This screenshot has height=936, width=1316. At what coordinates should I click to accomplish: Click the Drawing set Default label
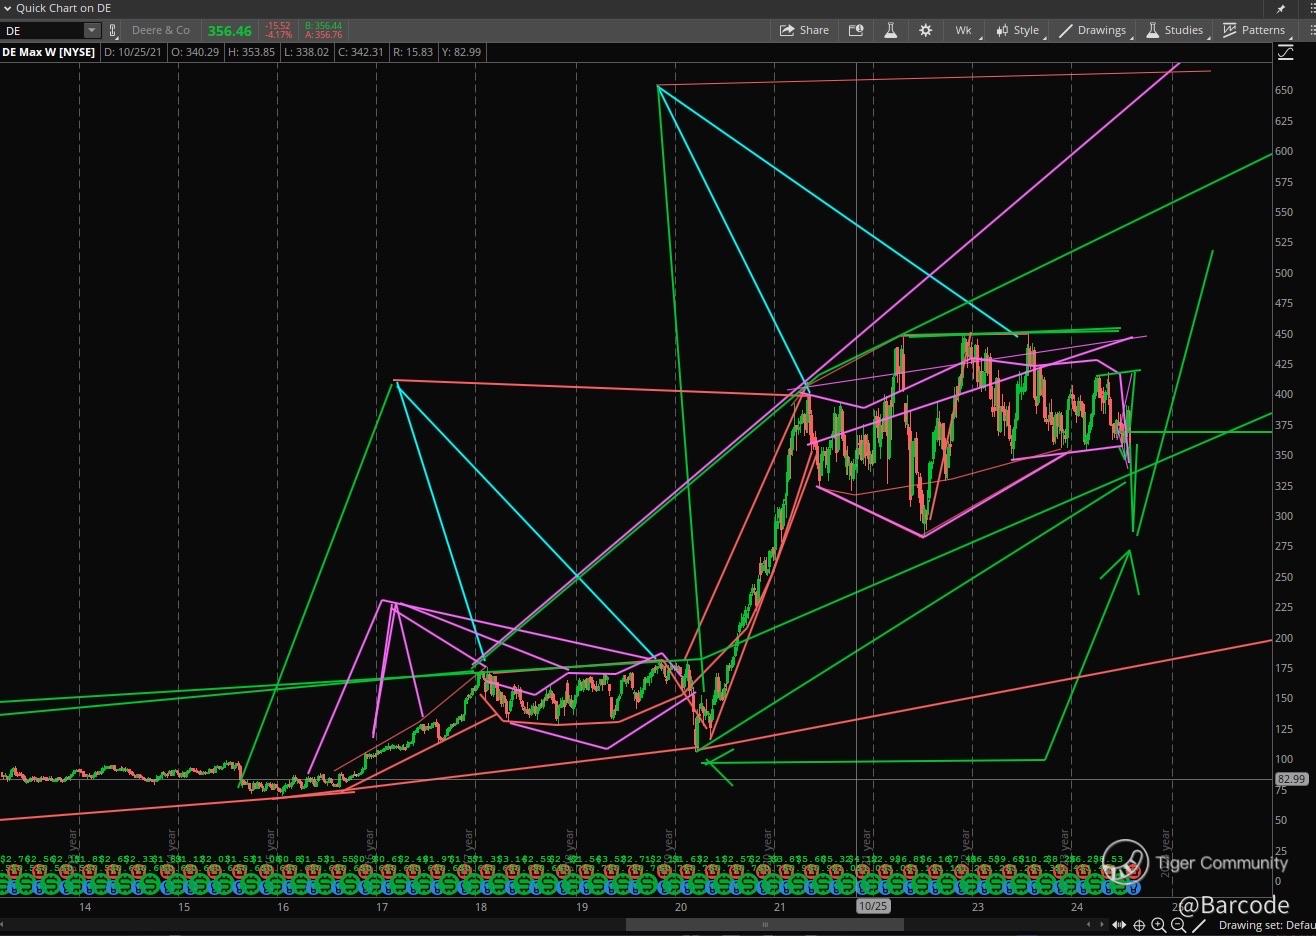tap(1266, 925)
